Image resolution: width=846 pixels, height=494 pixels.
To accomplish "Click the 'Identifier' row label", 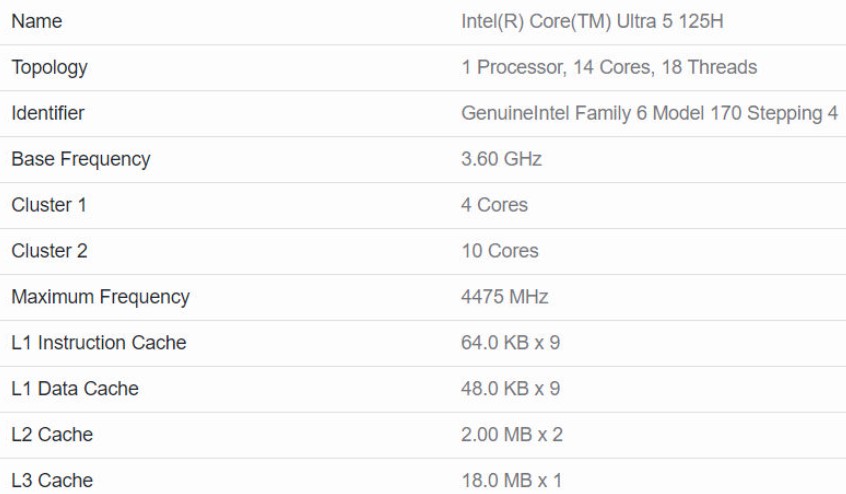I will (47, 113).
